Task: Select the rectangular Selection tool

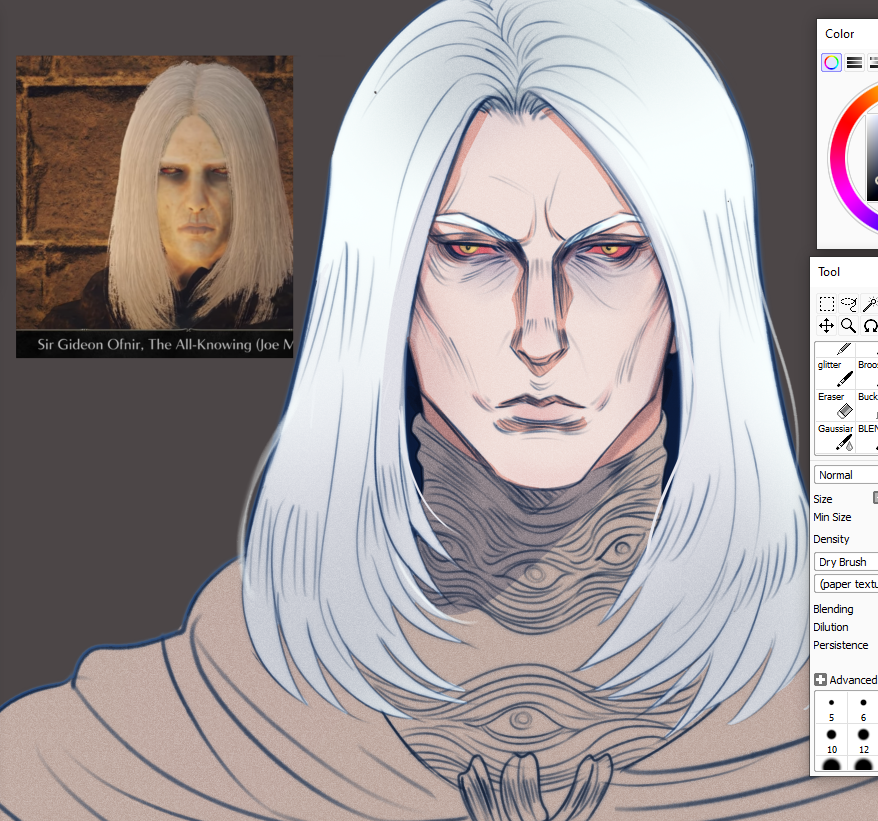Action: [x=826, y=304]
